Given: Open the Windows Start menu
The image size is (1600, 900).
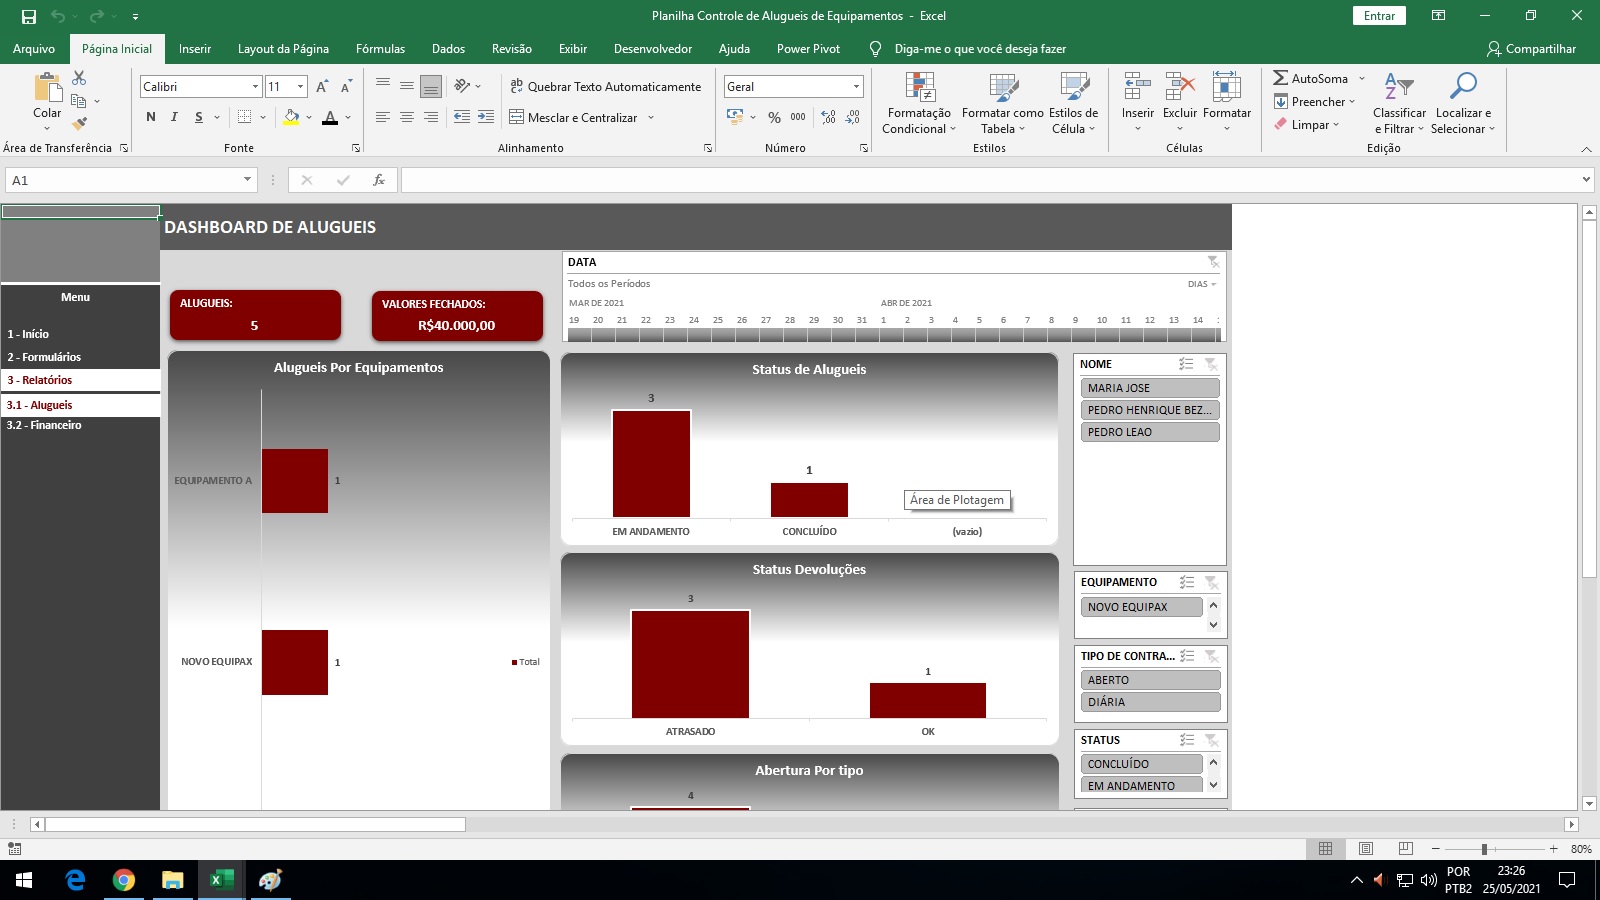Looking at the screenshot, I should pyautogui.click(x=24, y=880).
